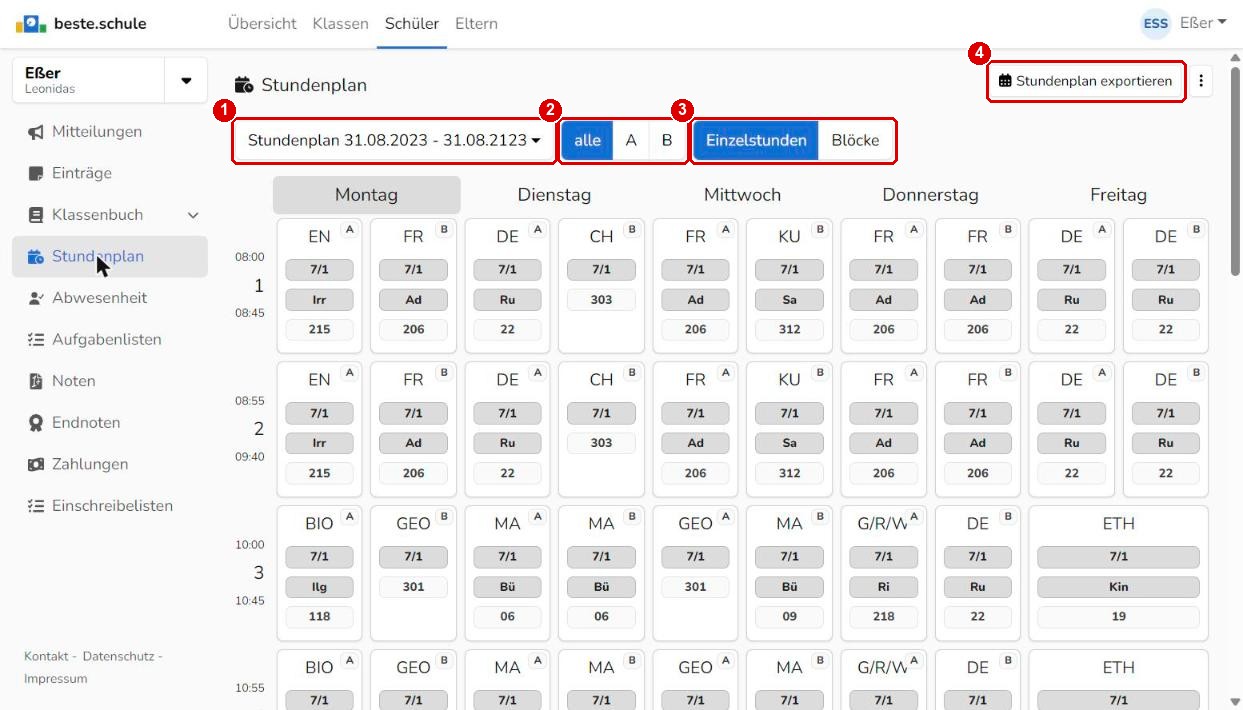Open the three-dot options menu
Image resolution: width=1243 pixels, height=710 pixels.
(1202, 81)
